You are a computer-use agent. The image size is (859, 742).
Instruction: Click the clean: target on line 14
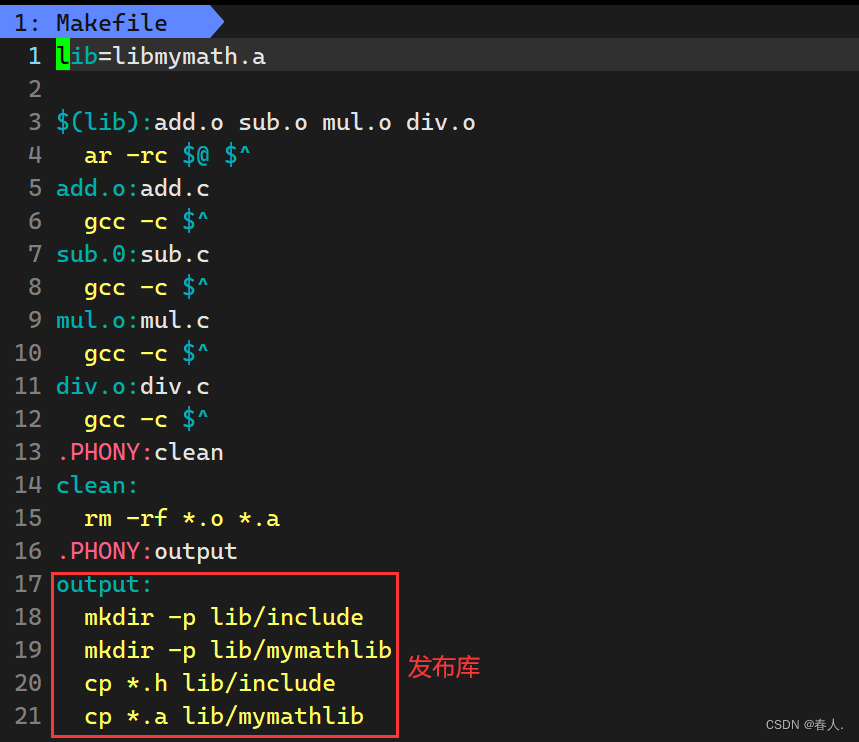click(x=97, y=486)
